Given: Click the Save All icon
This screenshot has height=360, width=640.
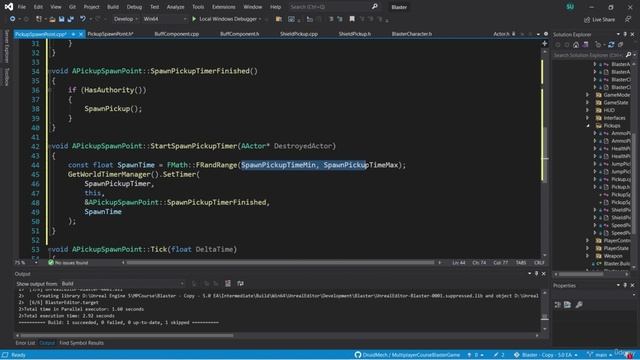Looking at the screenshot, I should click(71, 19).
